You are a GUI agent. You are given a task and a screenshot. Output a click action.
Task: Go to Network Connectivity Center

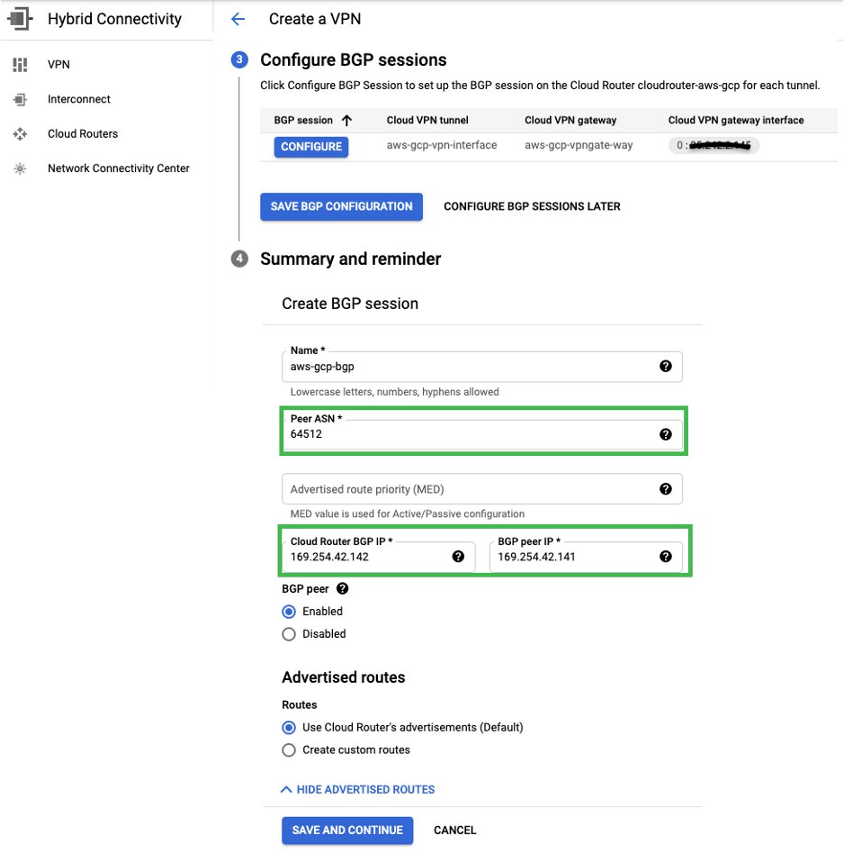click(118, 168)
